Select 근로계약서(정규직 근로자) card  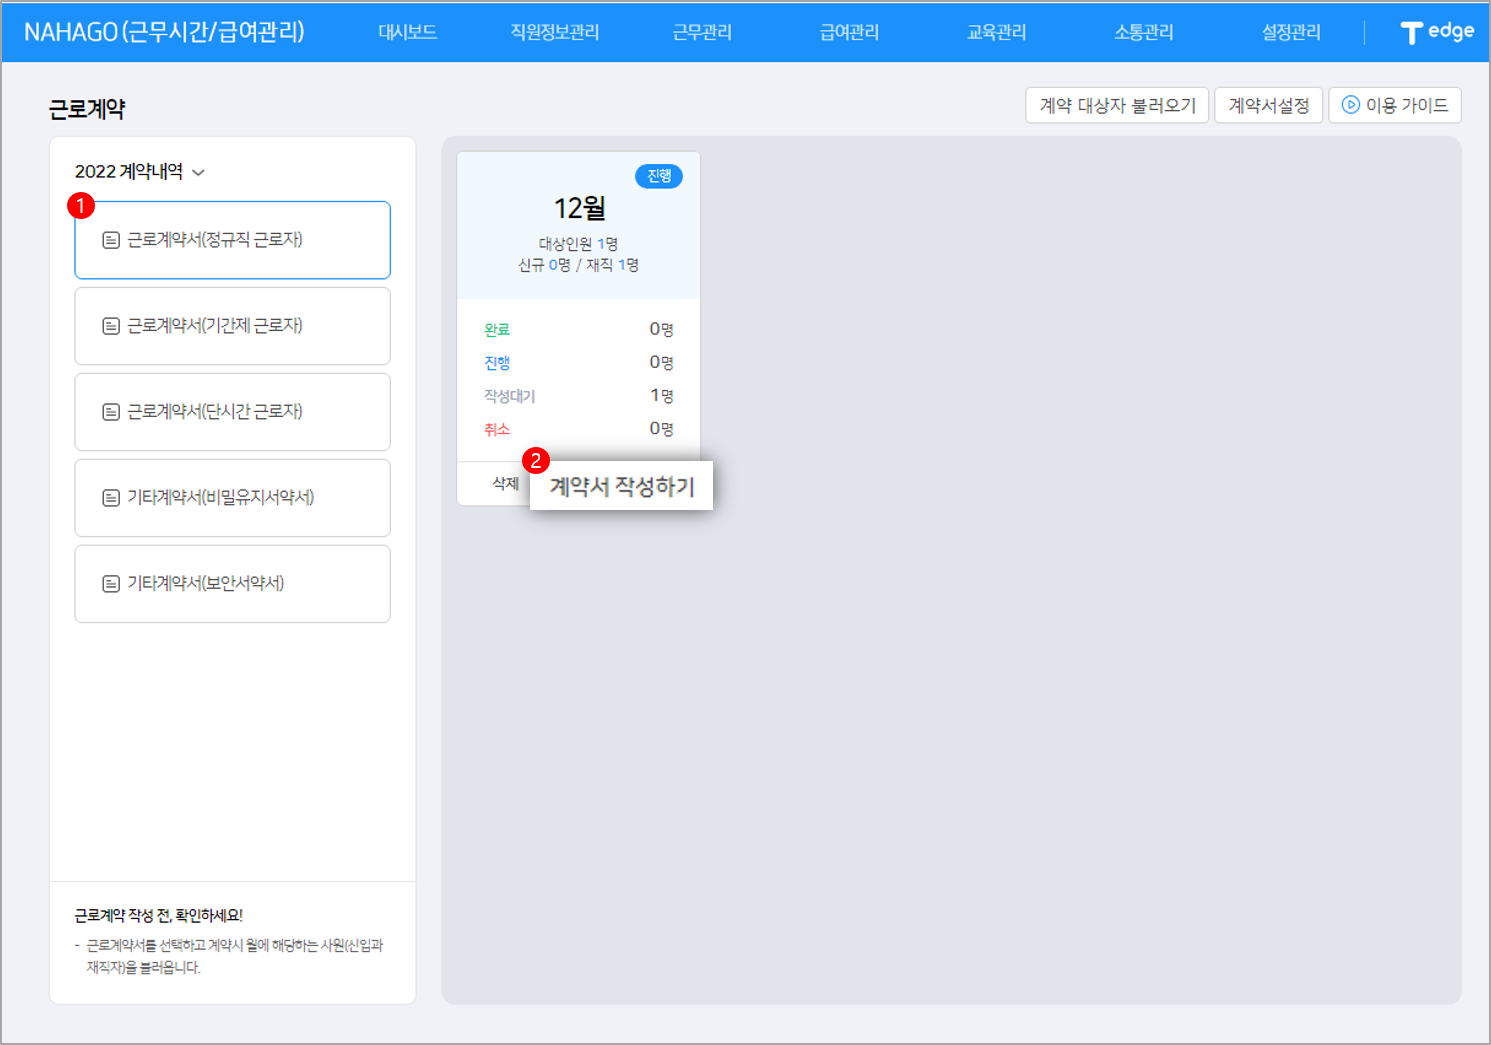232,240
